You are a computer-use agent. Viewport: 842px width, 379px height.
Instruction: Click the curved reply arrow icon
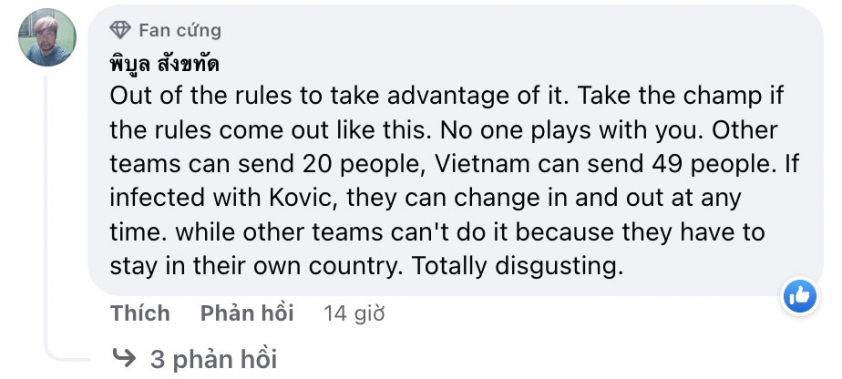point(125,358)
